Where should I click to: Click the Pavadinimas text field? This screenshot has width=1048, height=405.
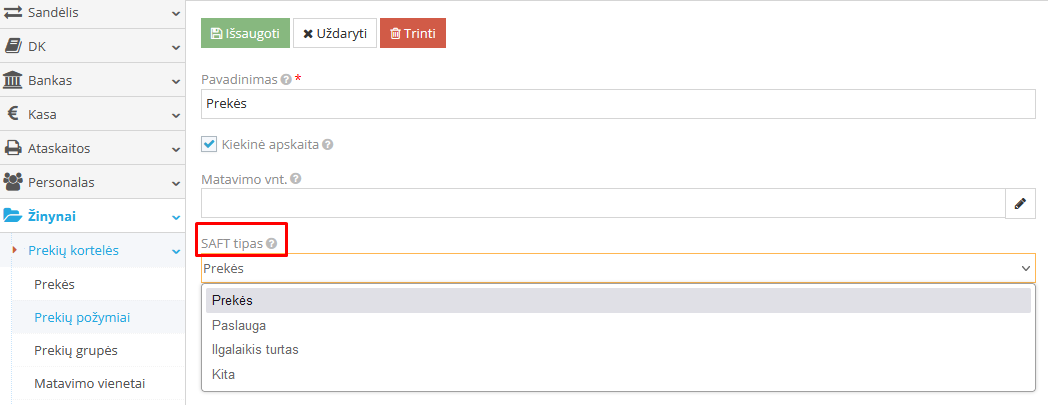pyautogui.click(x=618, y=103)
